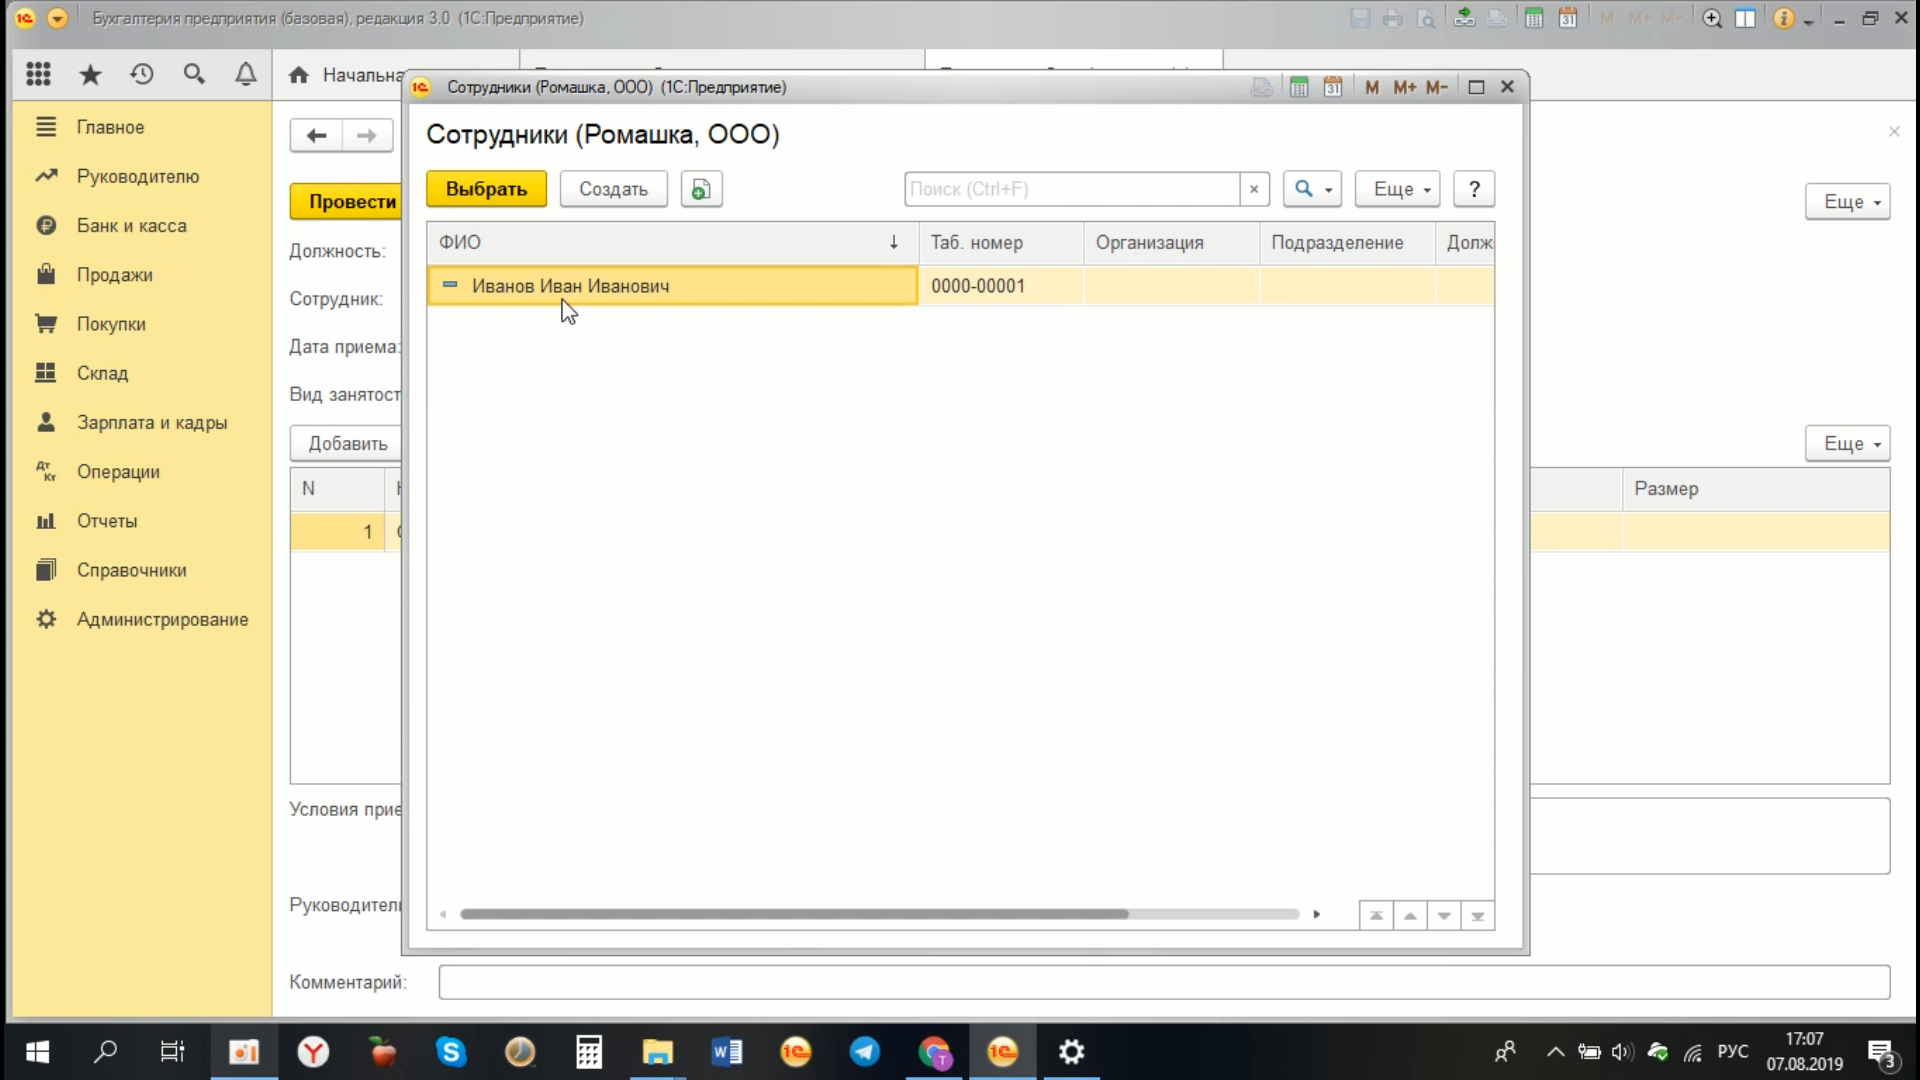This screenshot has height=1080, width=1920.
Task: Open Favorites star icon
Action: (x=90, y=74)
